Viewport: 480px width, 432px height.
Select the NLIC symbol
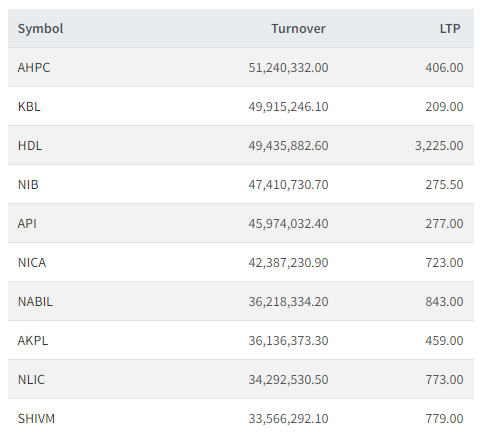pyautogui.click(x=31, y=380)
